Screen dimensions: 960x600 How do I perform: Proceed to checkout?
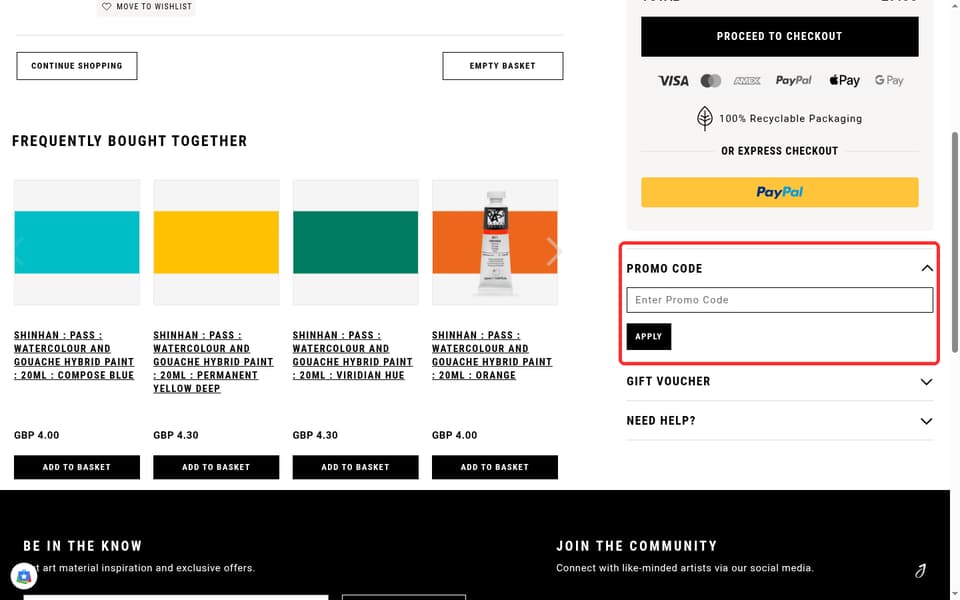779,37
